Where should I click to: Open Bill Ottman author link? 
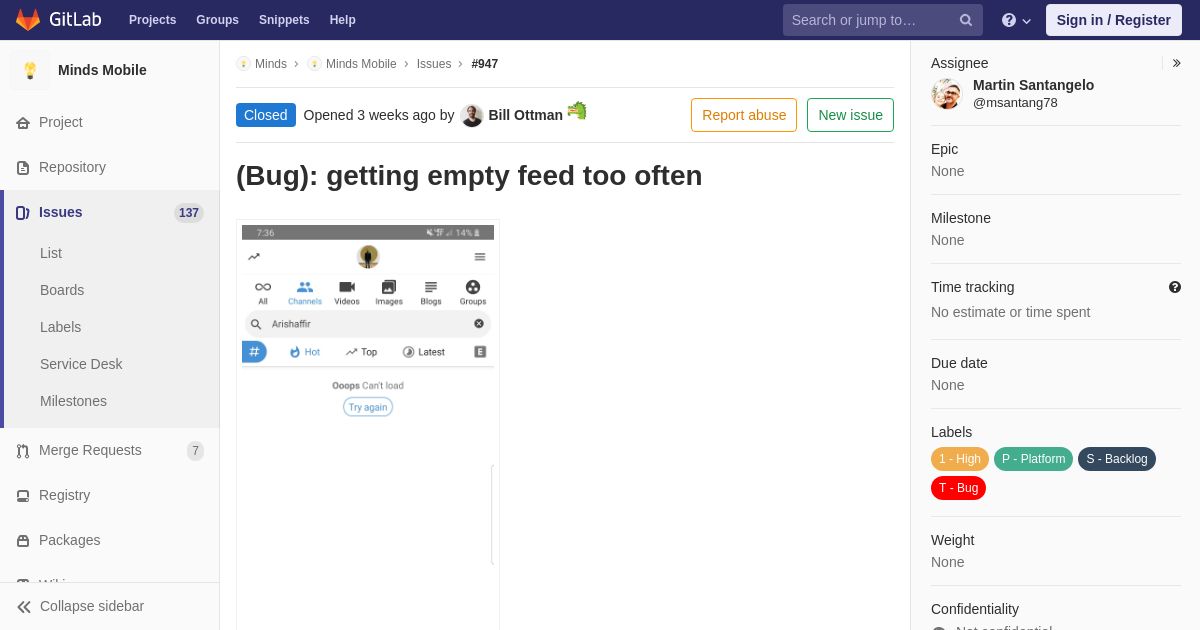pos(526,115)
